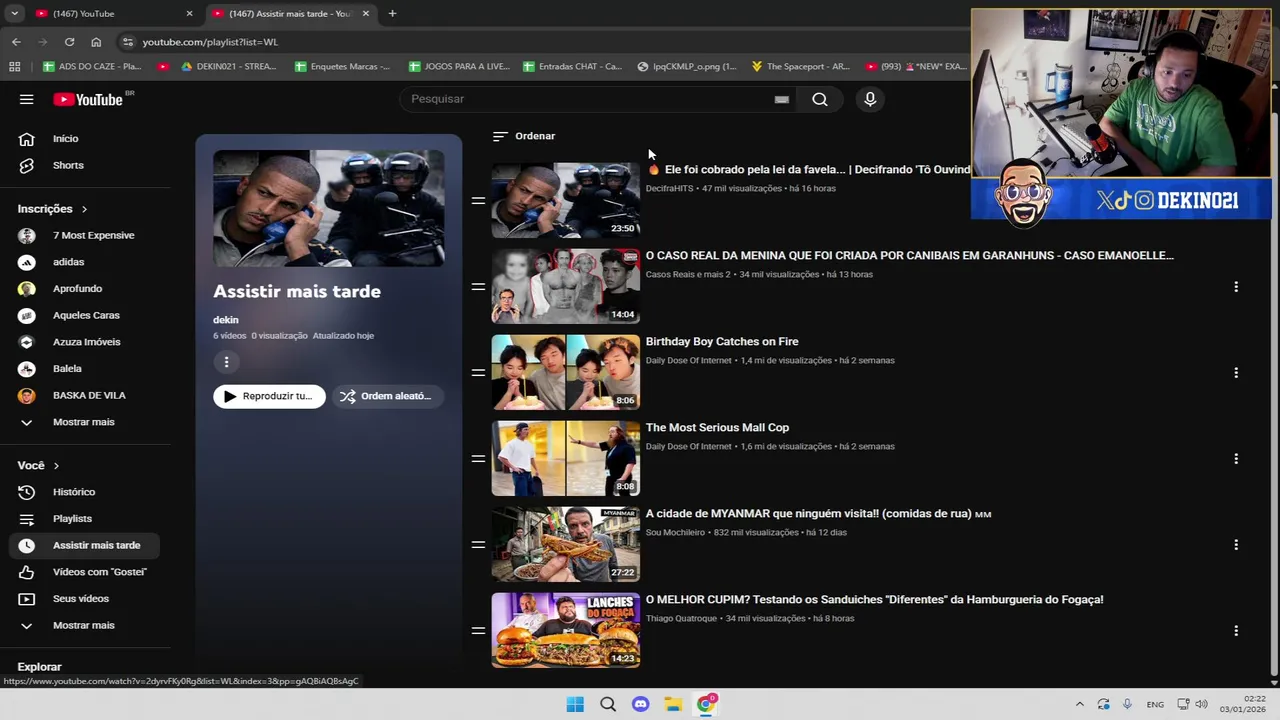
Task: Click Ordem aleatória shuffle button
Action: click(387, 396)
